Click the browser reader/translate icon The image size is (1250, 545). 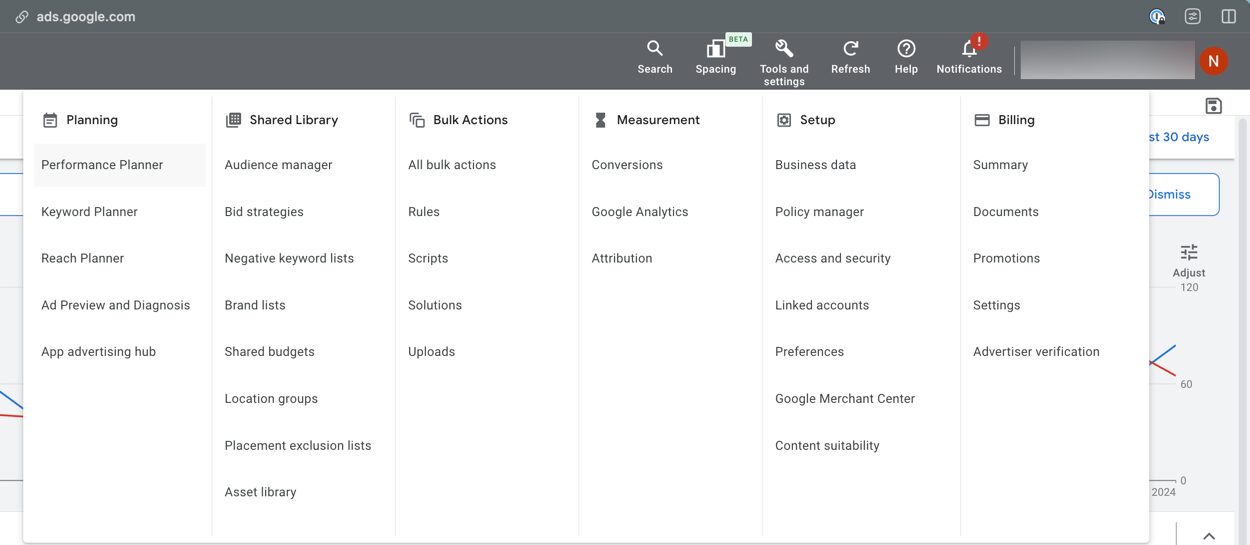point(1193,17)
